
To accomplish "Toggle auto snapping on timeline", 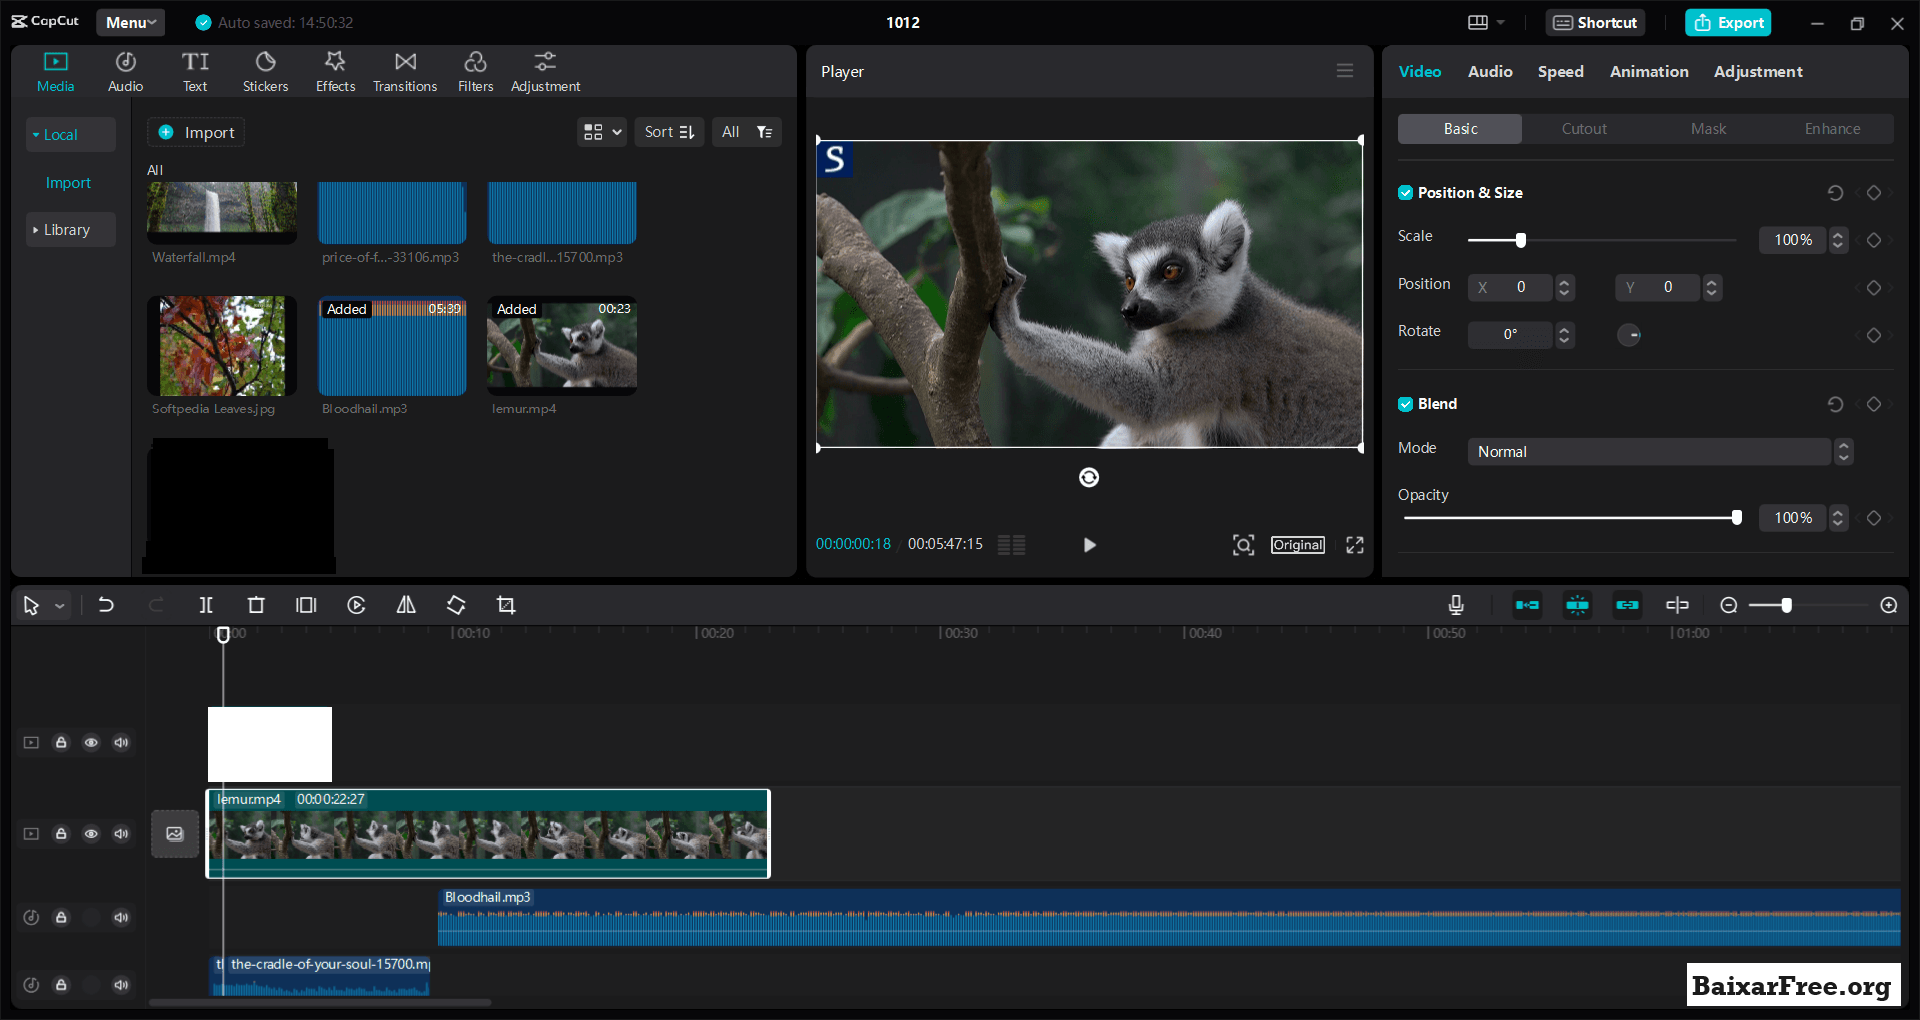I will (1577, 605).
